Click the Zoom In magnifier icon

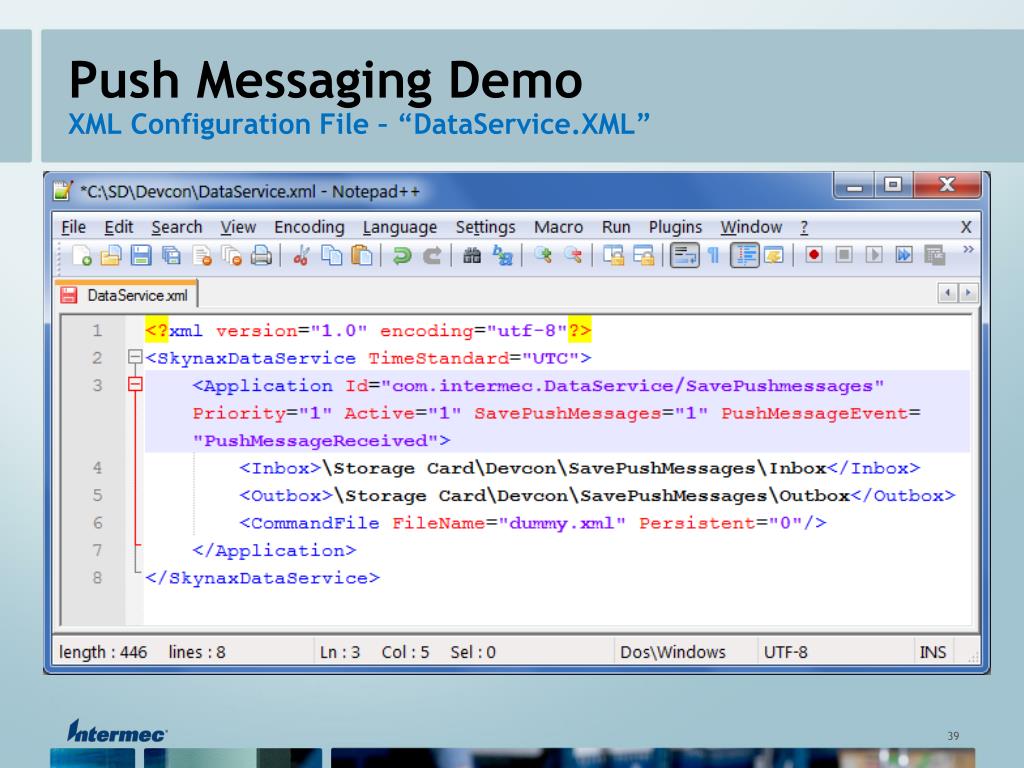(543, 255)
